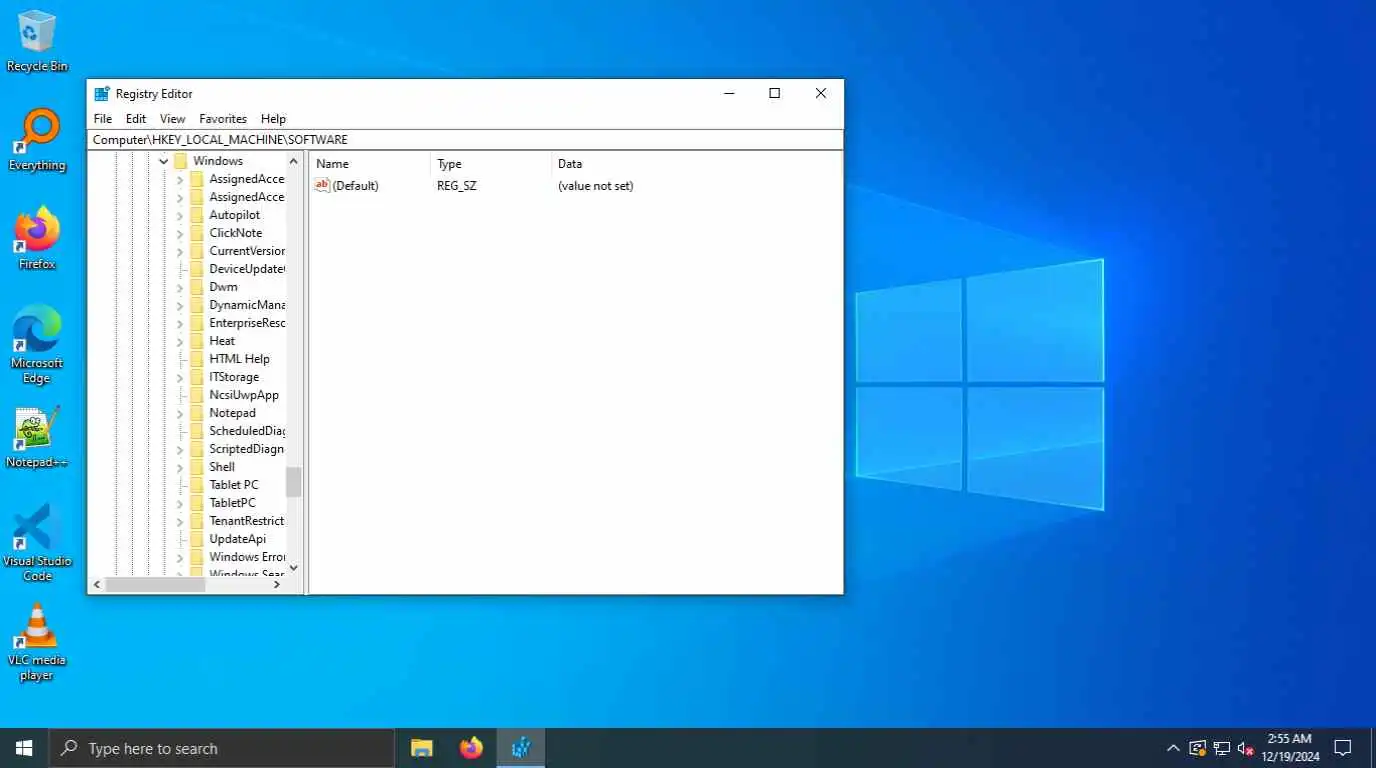The height and width of the screenshot is (768, 1376).
Task: Open File Explorer from the taskbar
Action: coord(422,748)
